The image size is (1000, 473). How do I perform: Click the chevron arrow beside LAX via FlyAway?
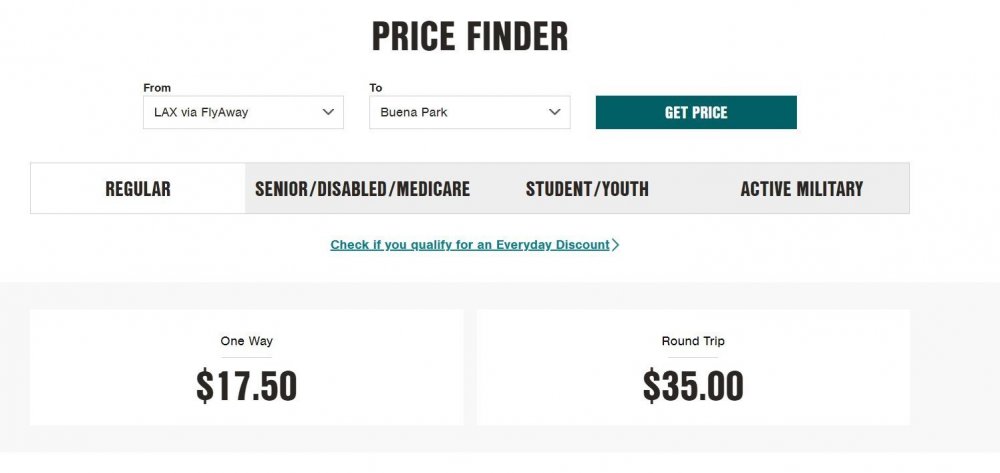pos(328,112)
